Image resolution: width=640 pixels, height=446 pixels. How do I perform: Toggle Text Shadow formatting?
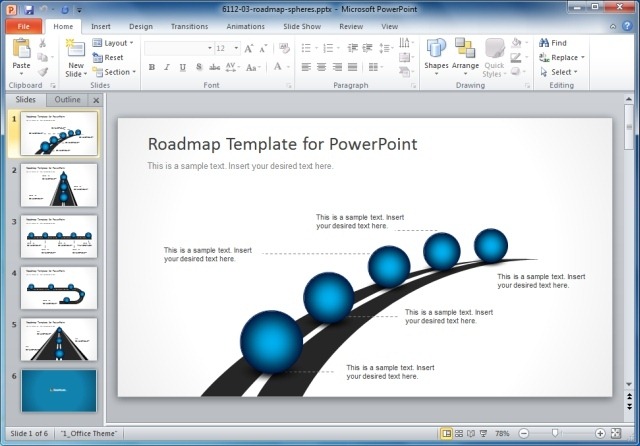click(x=199, y=67)
